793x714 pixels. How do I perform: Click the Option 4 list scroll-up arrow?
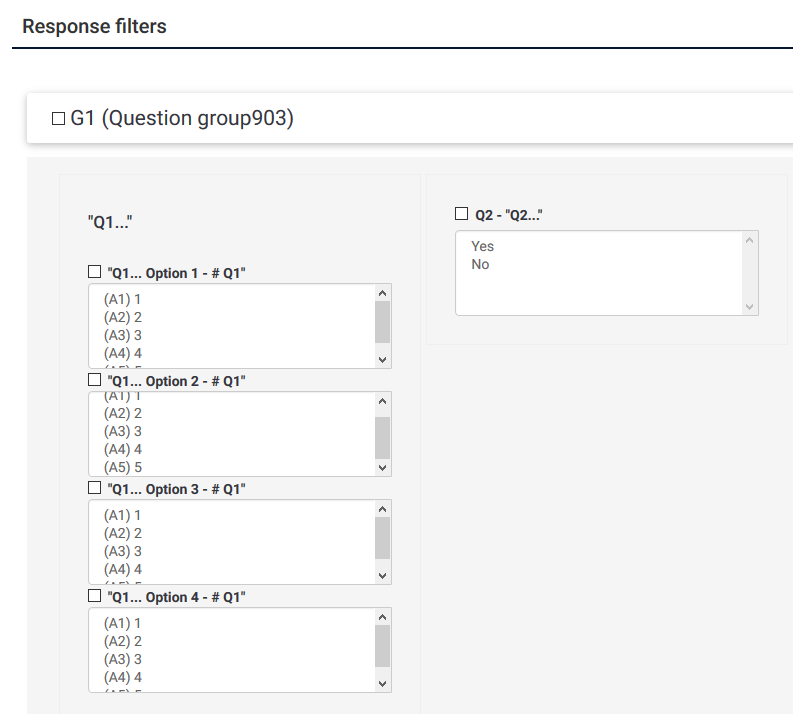(x=382, y=618)
